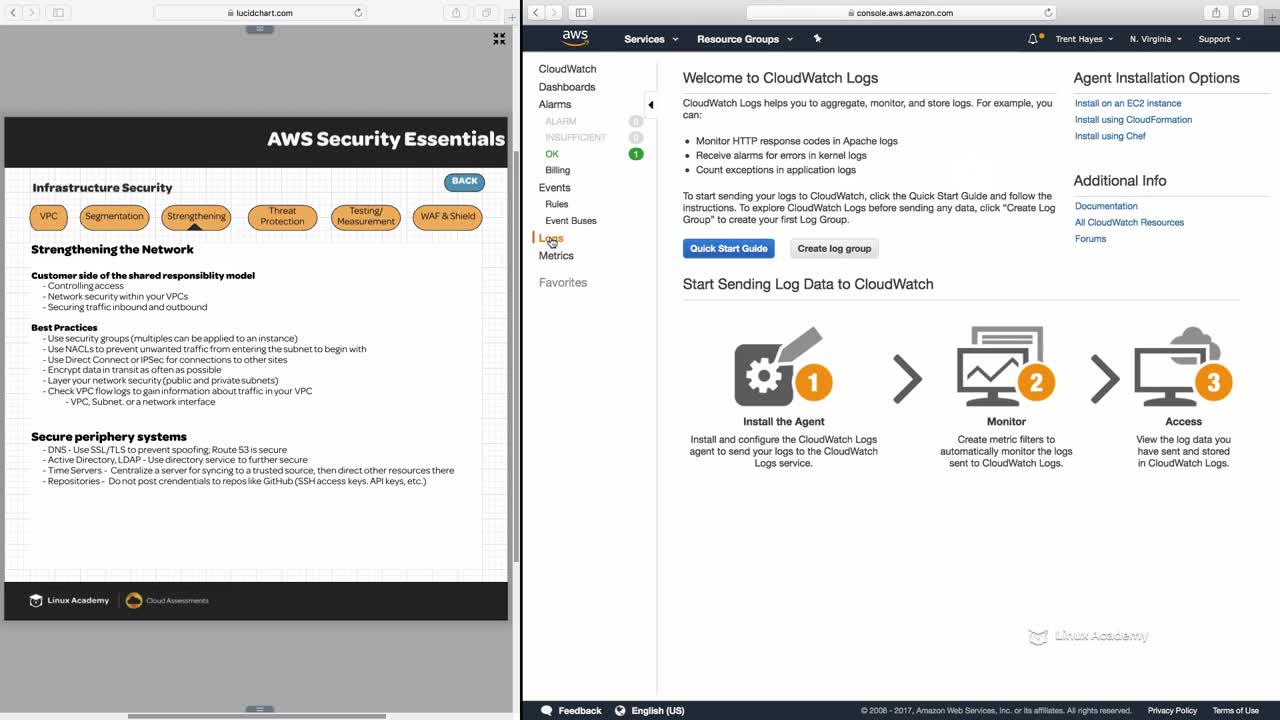Go forward in the lucidchart.com Safari window
1280x720 pixels.
click(31, 13)
